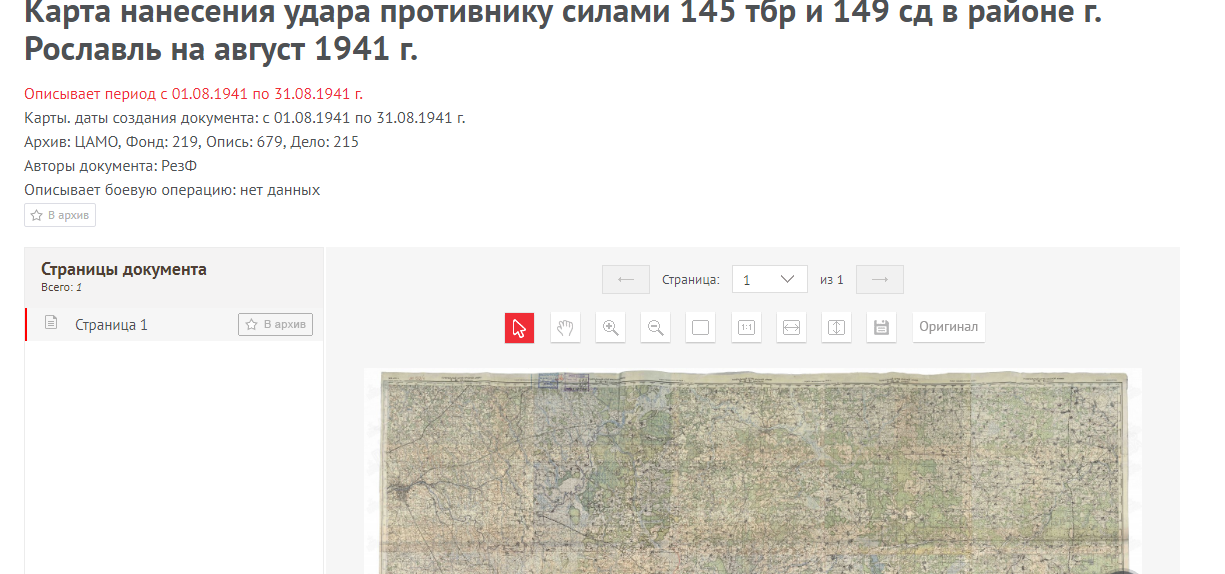Add document to archive under metadata

(60, 215)
